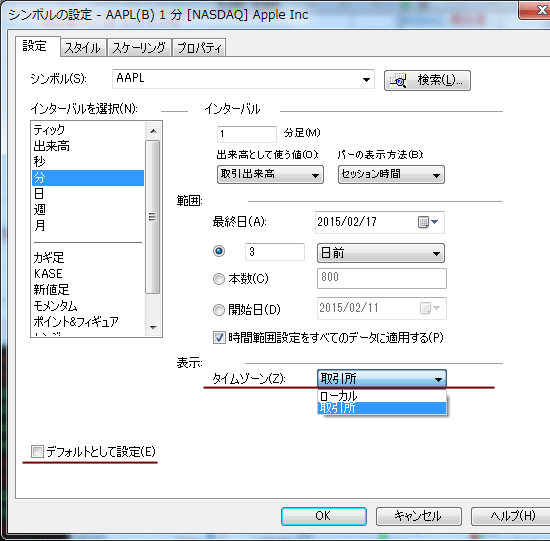Open the 開始日 calendar picker icon

click(x=429, y=308)
